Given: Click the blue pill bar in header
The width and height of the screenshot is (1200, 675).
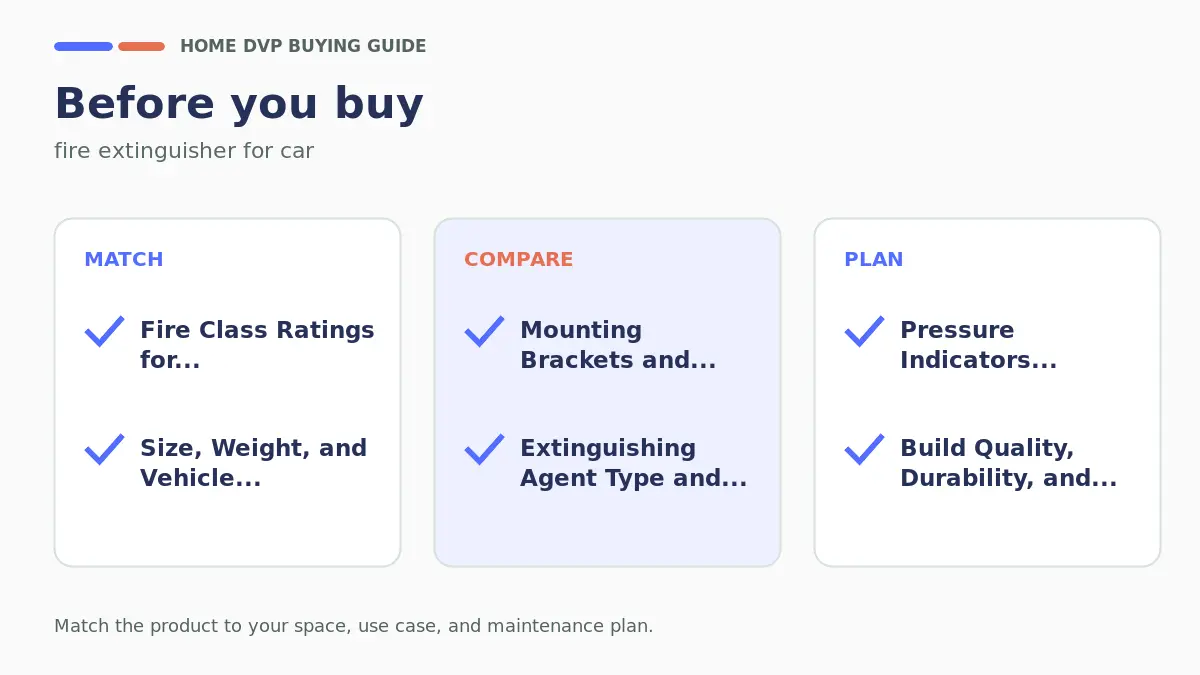Looking at the screenshot, I should pos(83,46).
